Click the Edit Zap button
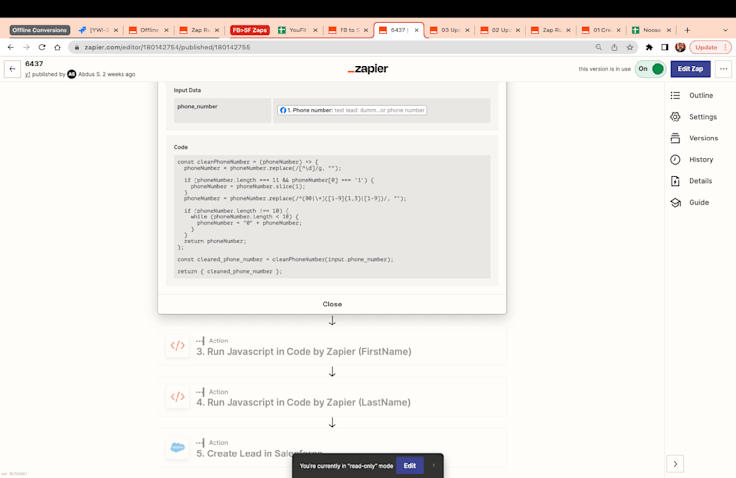This screenshot has width=736, height=478. (690, 69)
